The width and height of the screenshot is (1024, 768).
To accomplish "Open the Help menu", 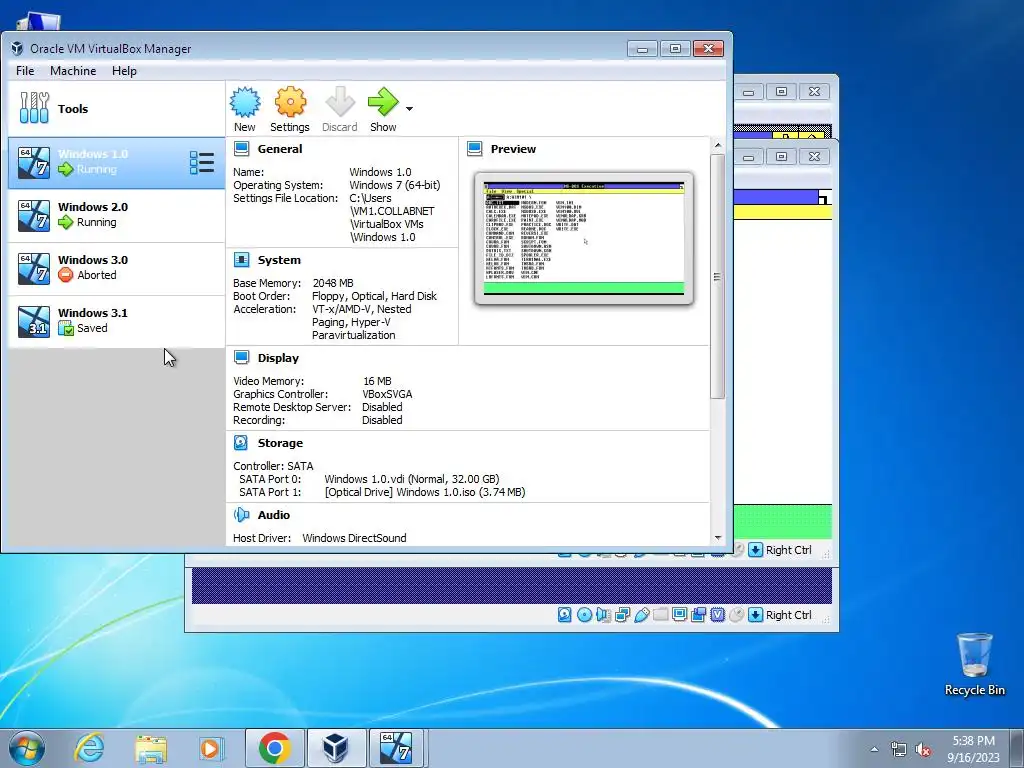I will 124,71.
